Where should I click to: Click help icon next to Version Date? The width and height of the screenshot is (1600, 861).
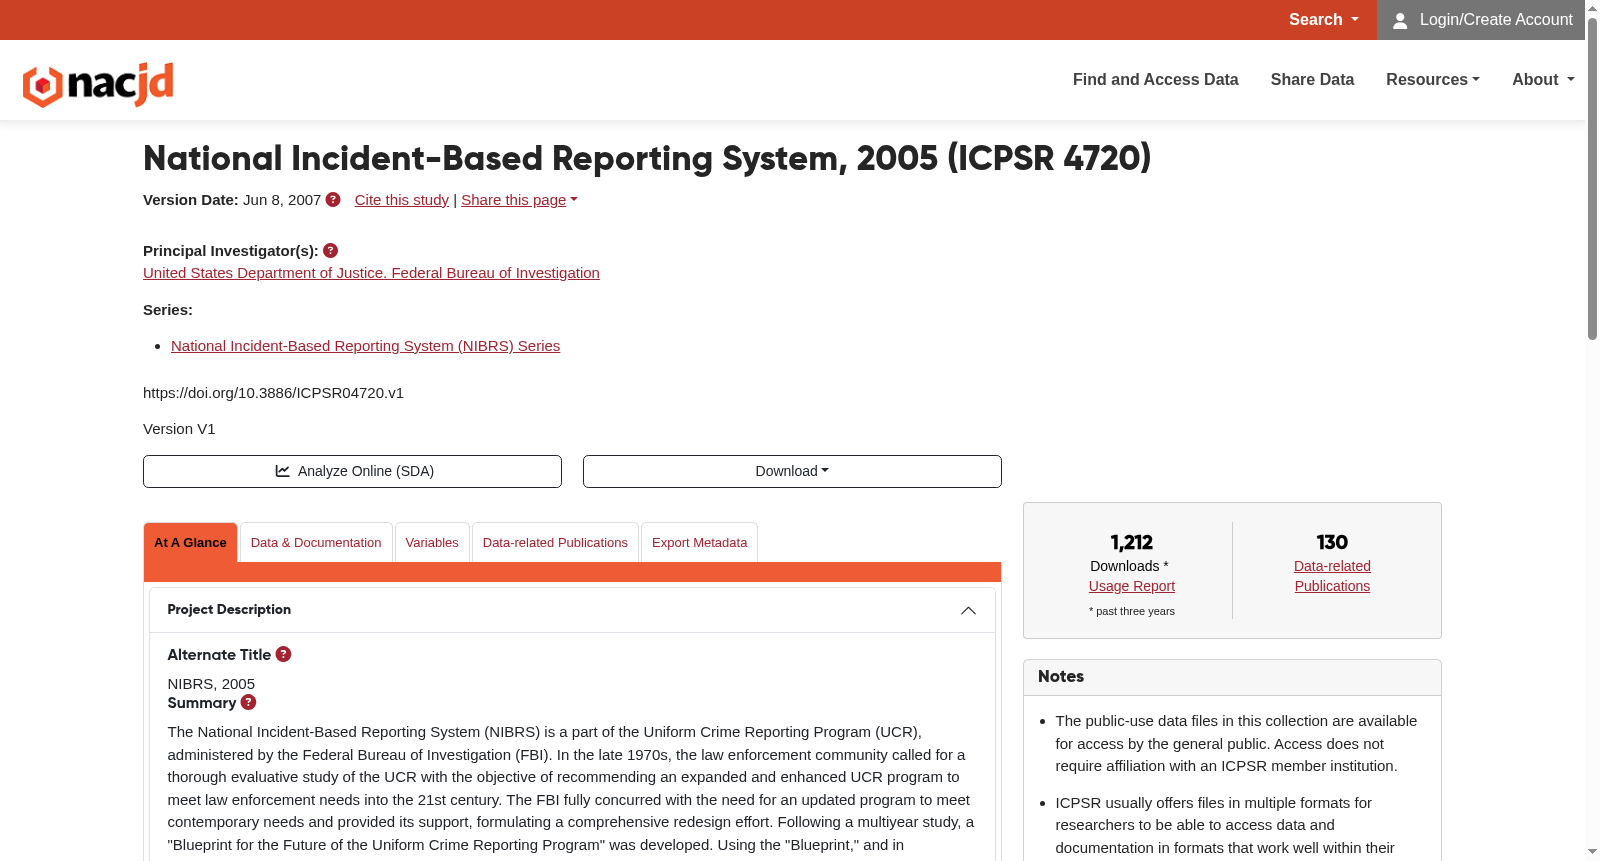333,200
